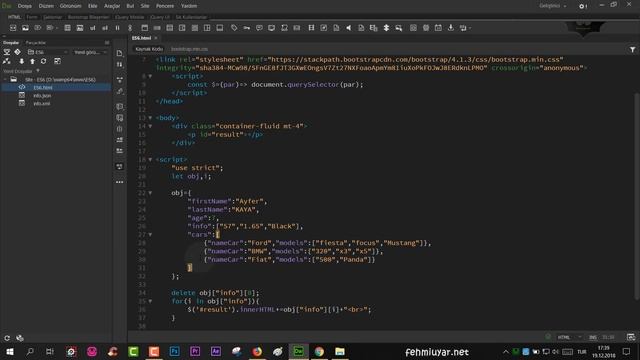Viewport: 640px width, 360px height.
Task: Close the ES6.html document tab
Action: pos(156,38)
